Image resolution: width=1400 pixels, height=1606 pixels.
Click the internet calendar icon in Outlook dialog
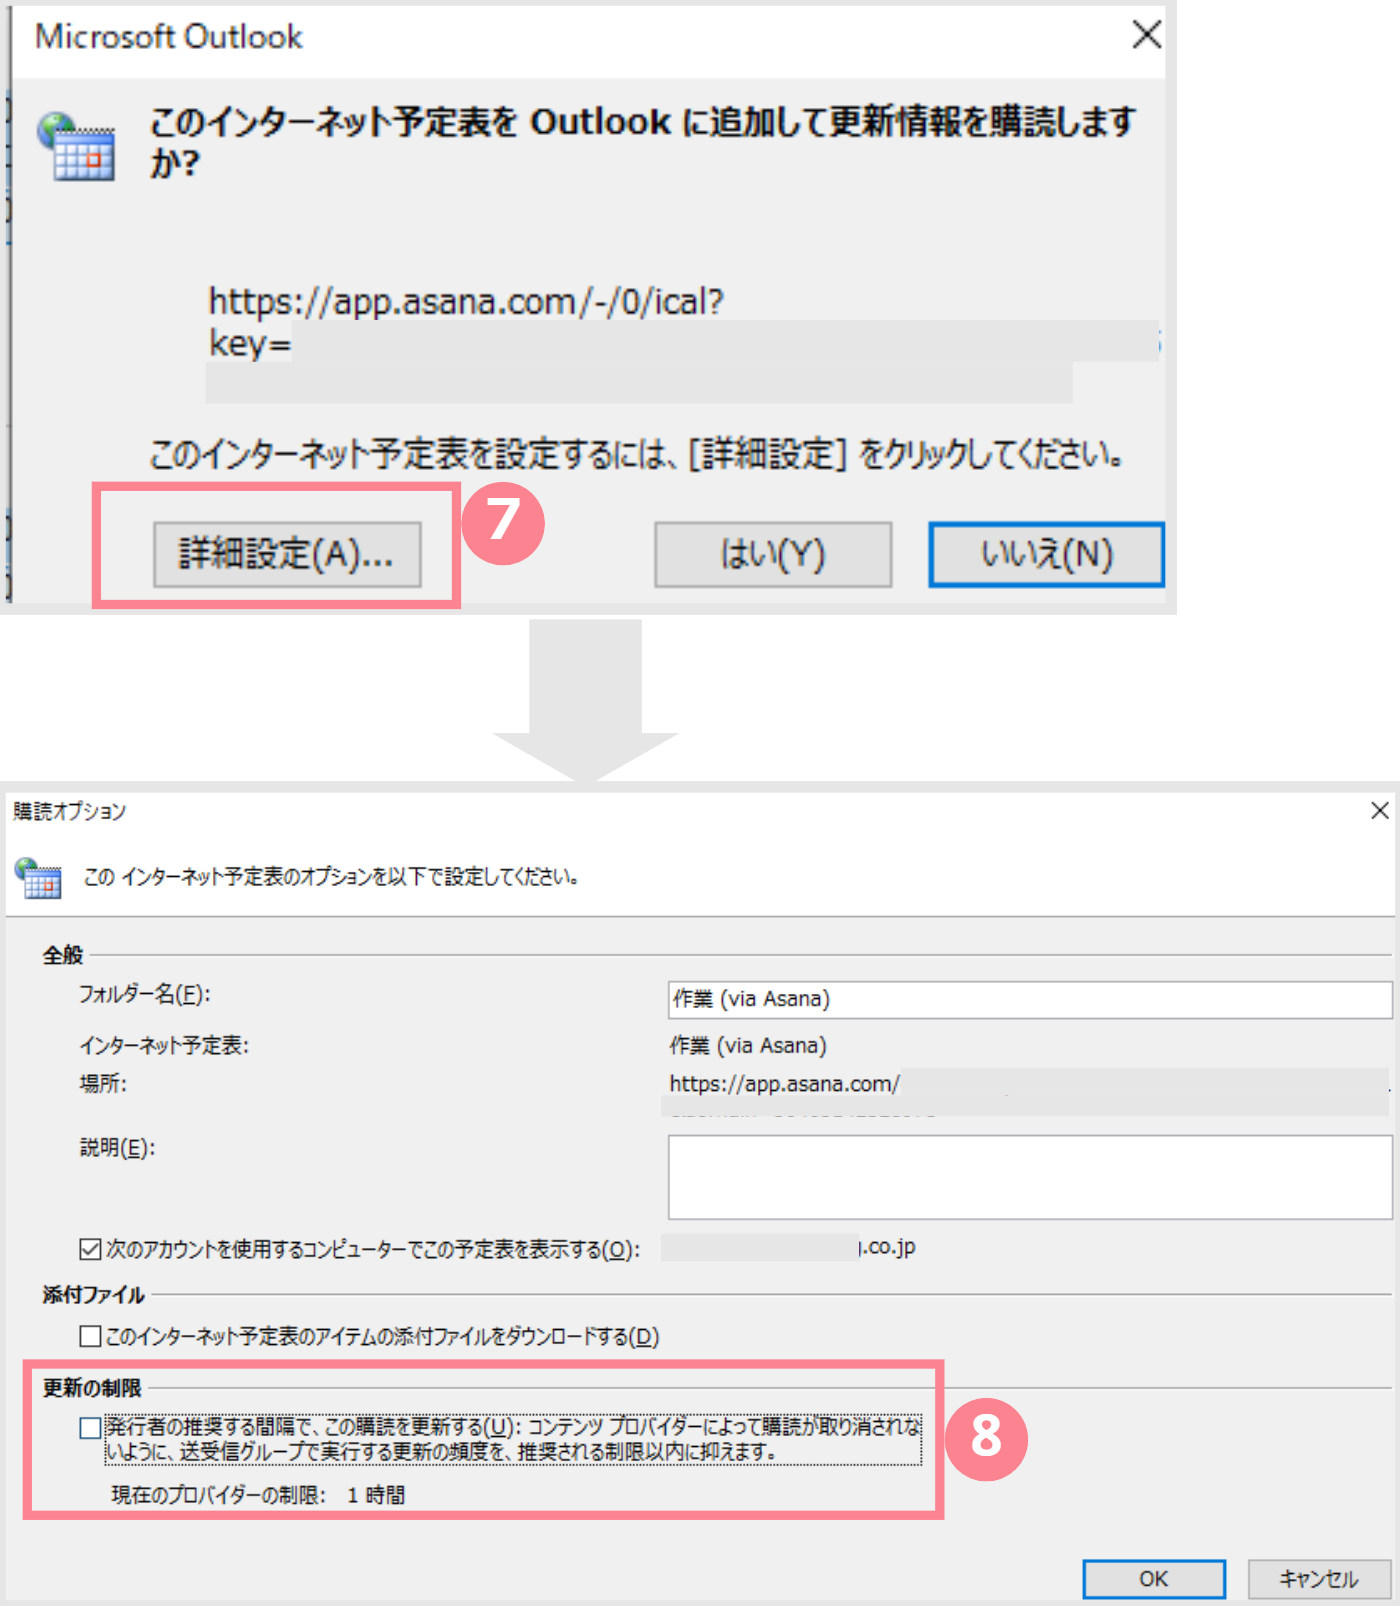coord(76,146)
